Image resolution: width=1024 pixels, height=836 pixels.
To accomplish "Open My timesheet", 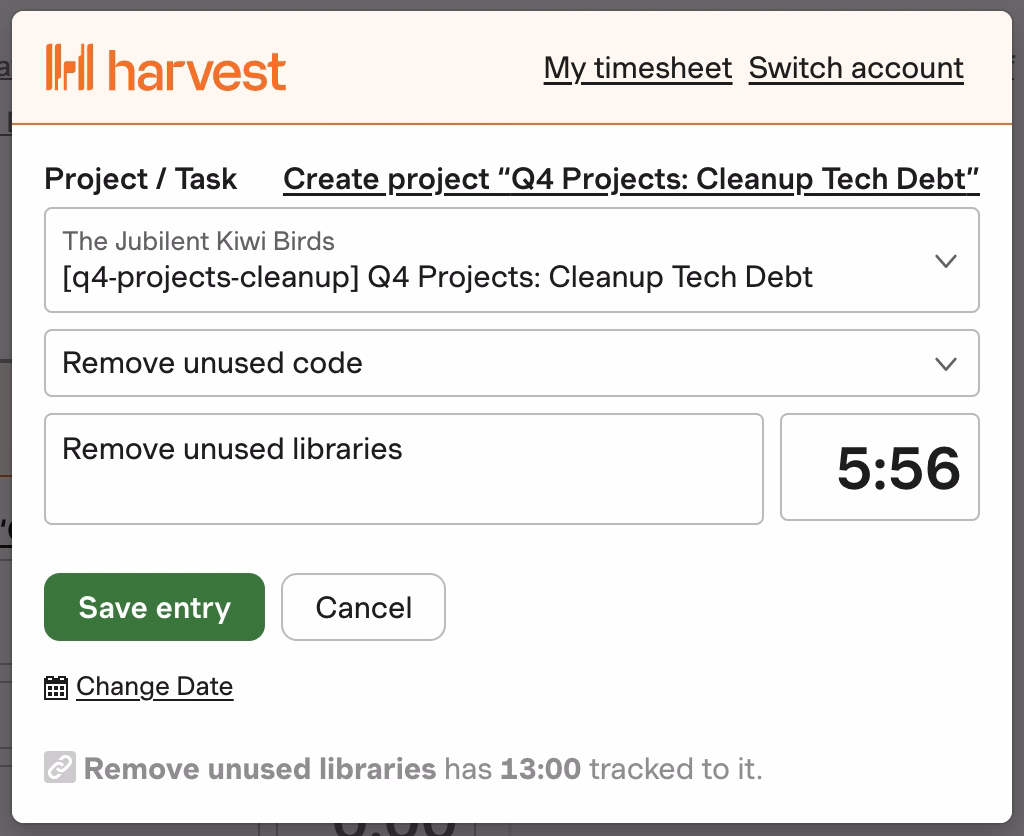I will tap(638, 68).
